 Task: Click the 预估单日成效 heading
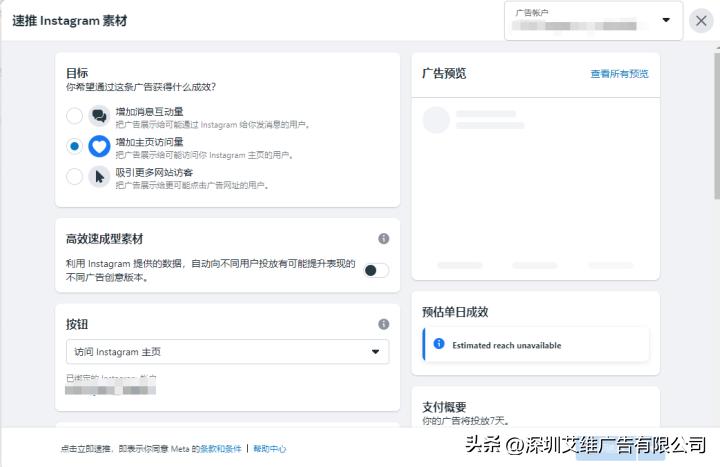(455, 312)
